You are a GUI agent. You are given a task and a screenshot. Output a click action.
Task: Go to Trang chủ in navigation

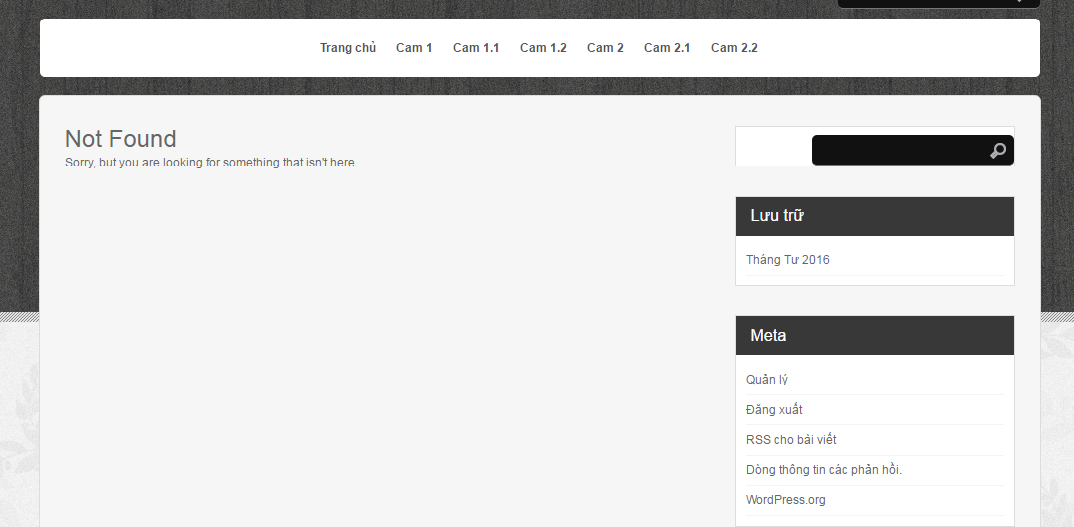click(348, 48)
